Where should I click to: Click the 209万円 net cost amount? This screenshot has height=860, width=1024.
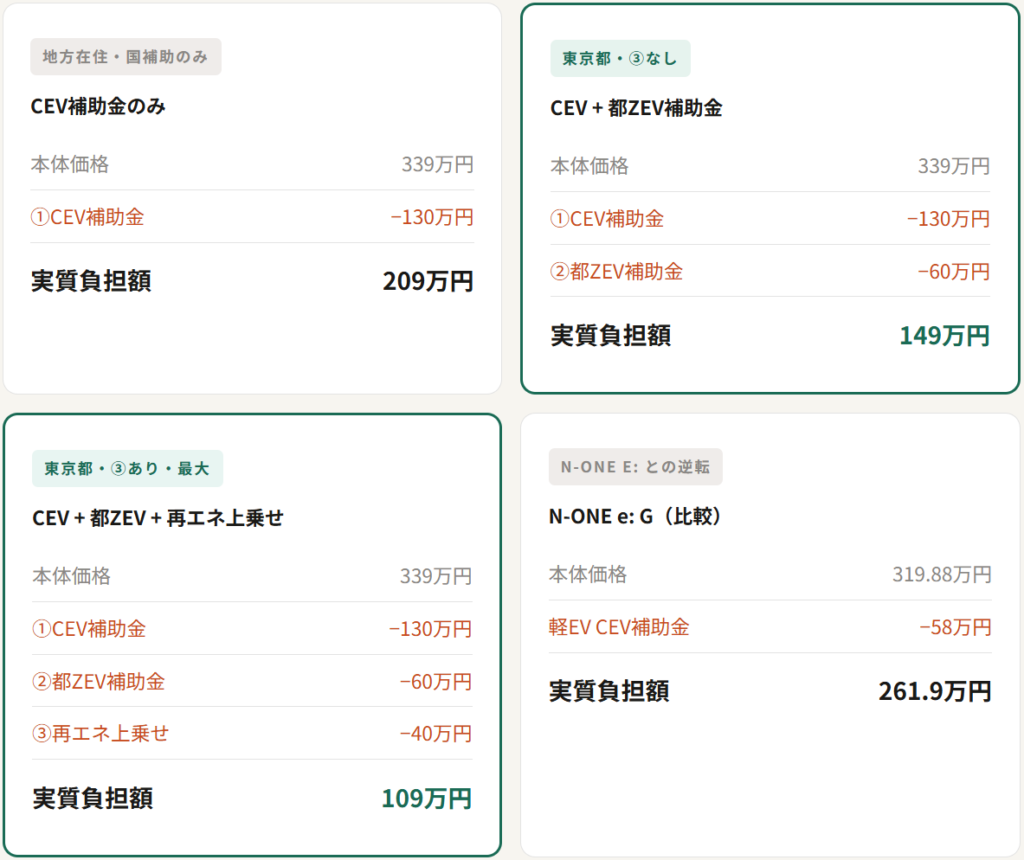(x=427, y=281)
